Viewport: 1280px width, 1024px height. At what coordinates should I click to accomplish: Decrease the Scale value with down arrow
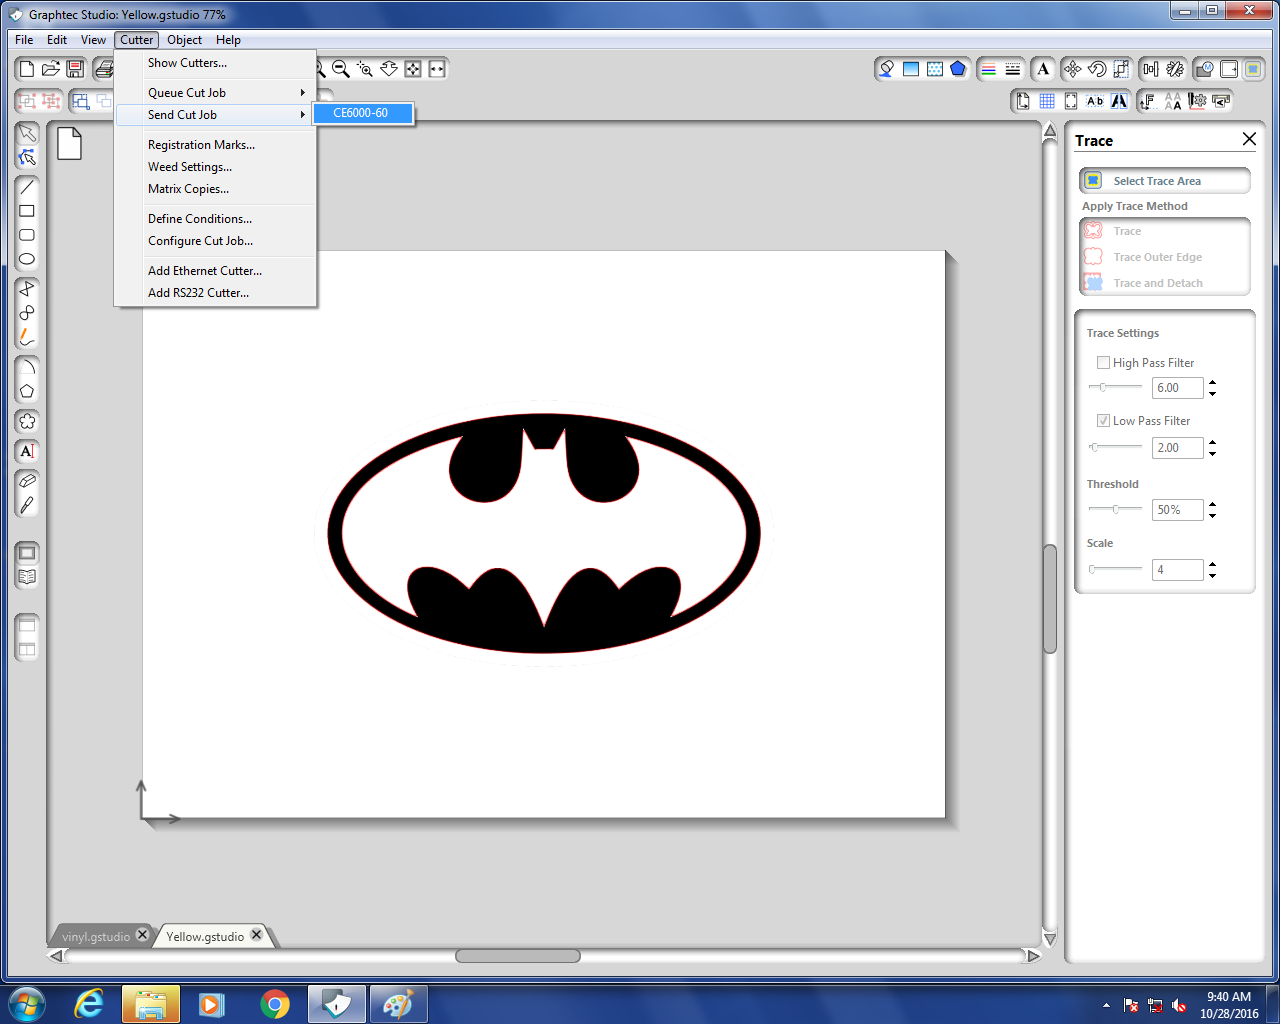click(x=1213, y=575)
